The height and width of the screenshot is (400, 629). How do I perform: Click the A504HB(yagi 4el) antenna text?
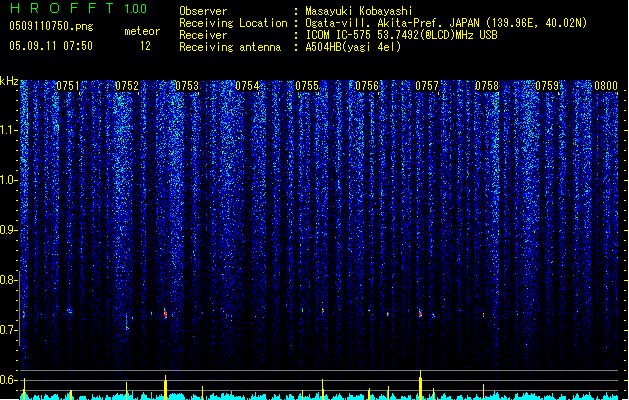pyautogui.click(x=353, y=47)
